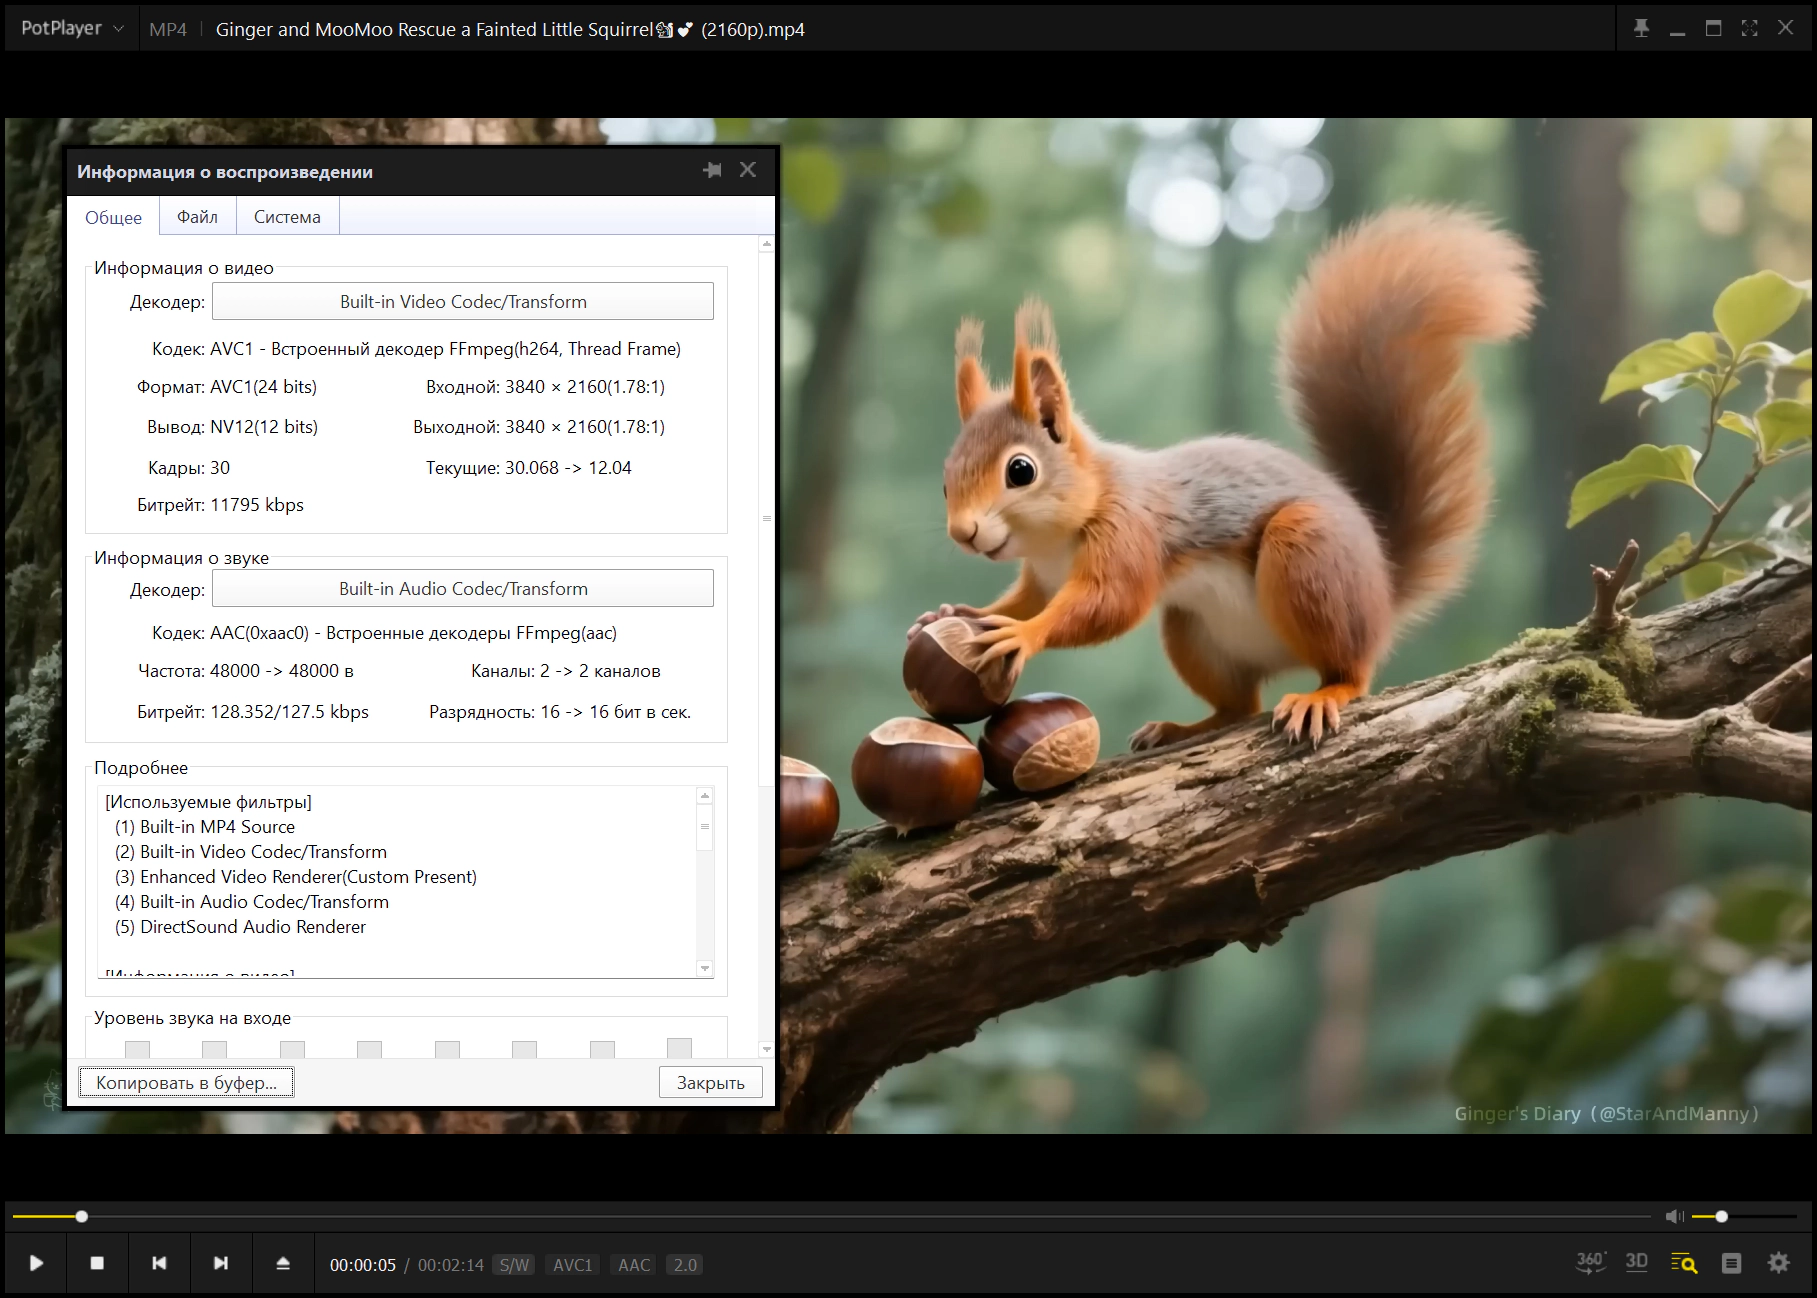Open the playlist search icon
Viewport: 1817px width, 1298px height.
(x=1684, y=1263)
